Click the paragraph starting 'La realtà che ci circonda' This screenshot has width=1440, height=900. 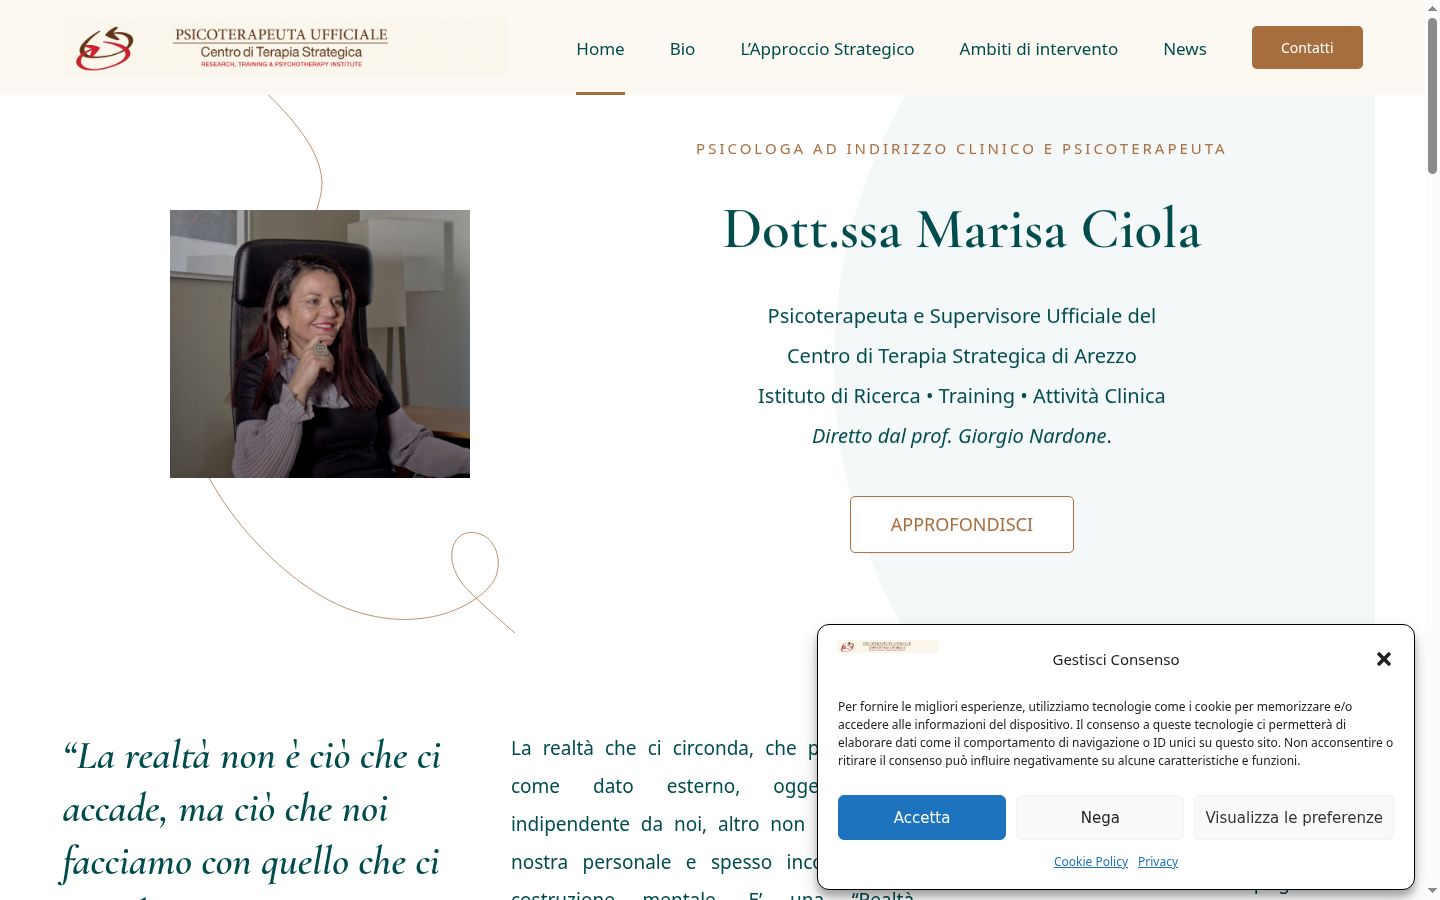664,818
